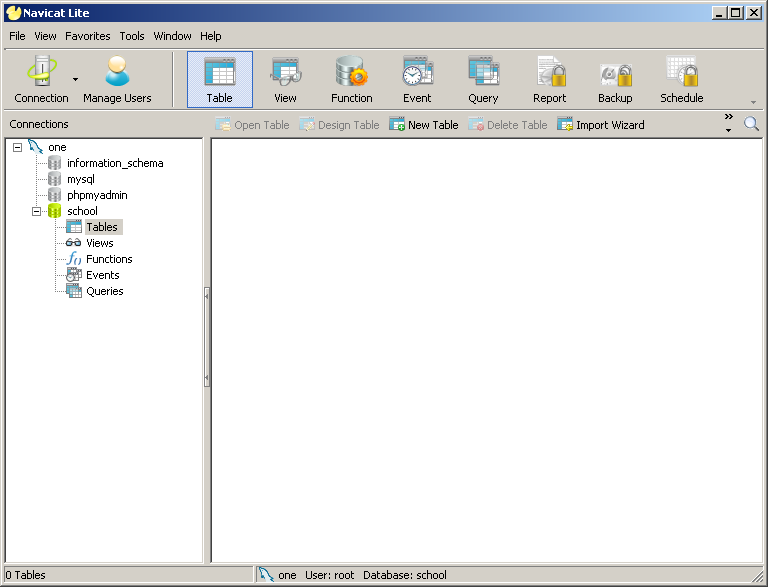
Task: Open the Event toolbar icon
Action: pyautogui.click(x=417, y=79)
